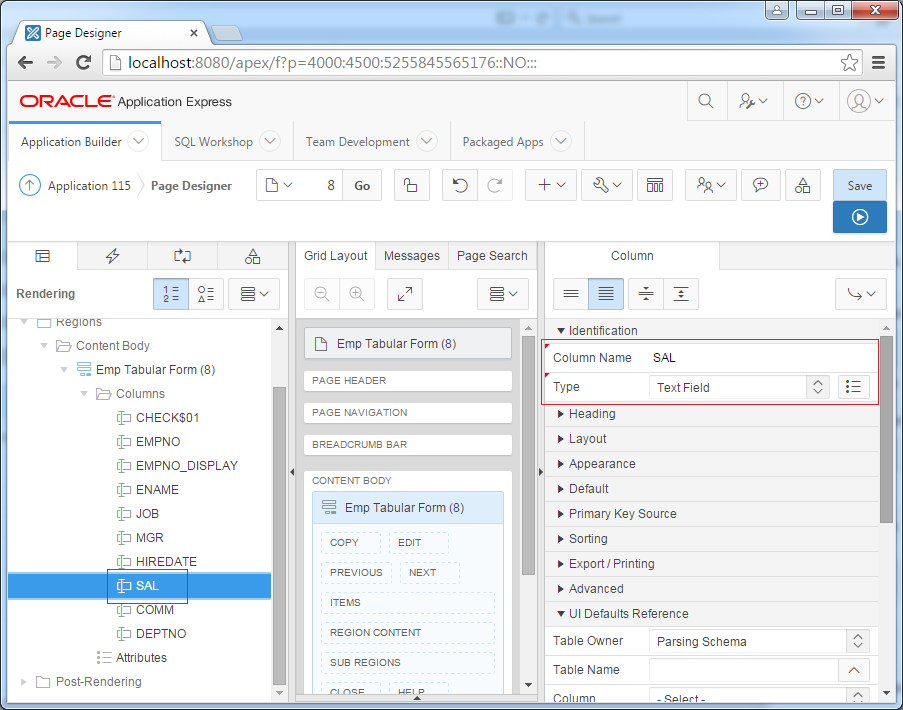This screenshot has height=710, width=903.
Task: Redo the last change
Action: [494, 185]
